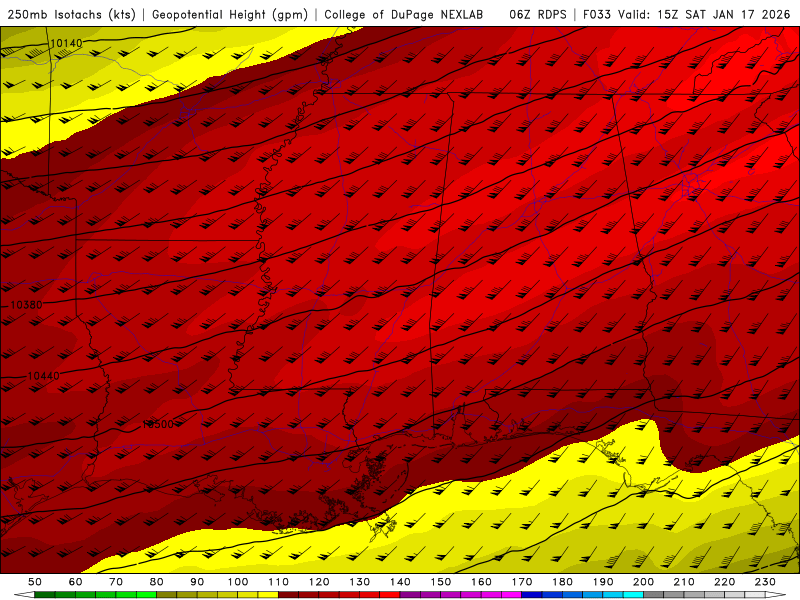The image size is (800, 600).
Task: Click the 80 value on the color scale
Action: pyautogui.click(x=157, y=582)
